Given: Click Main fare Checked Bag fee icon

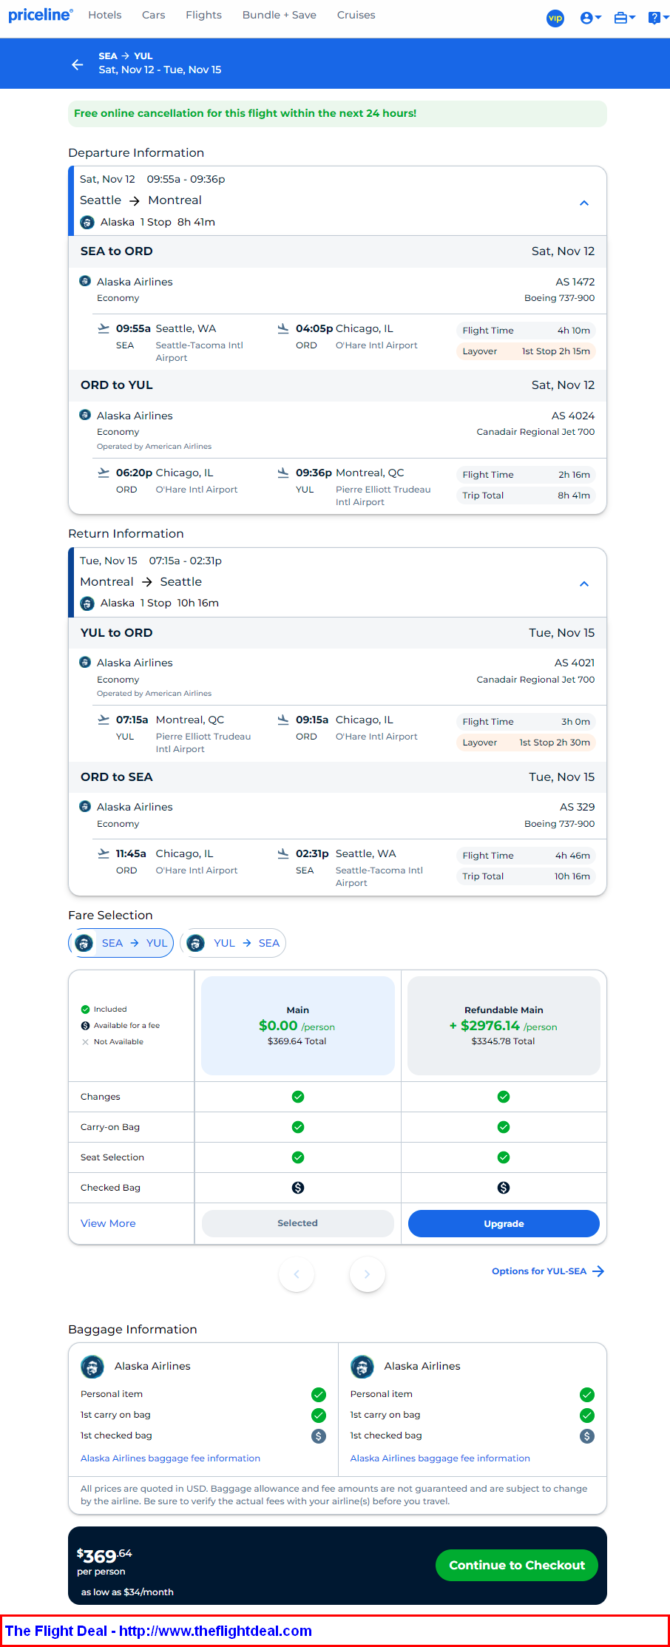Looking at the screenshot, I should 298,1188.
